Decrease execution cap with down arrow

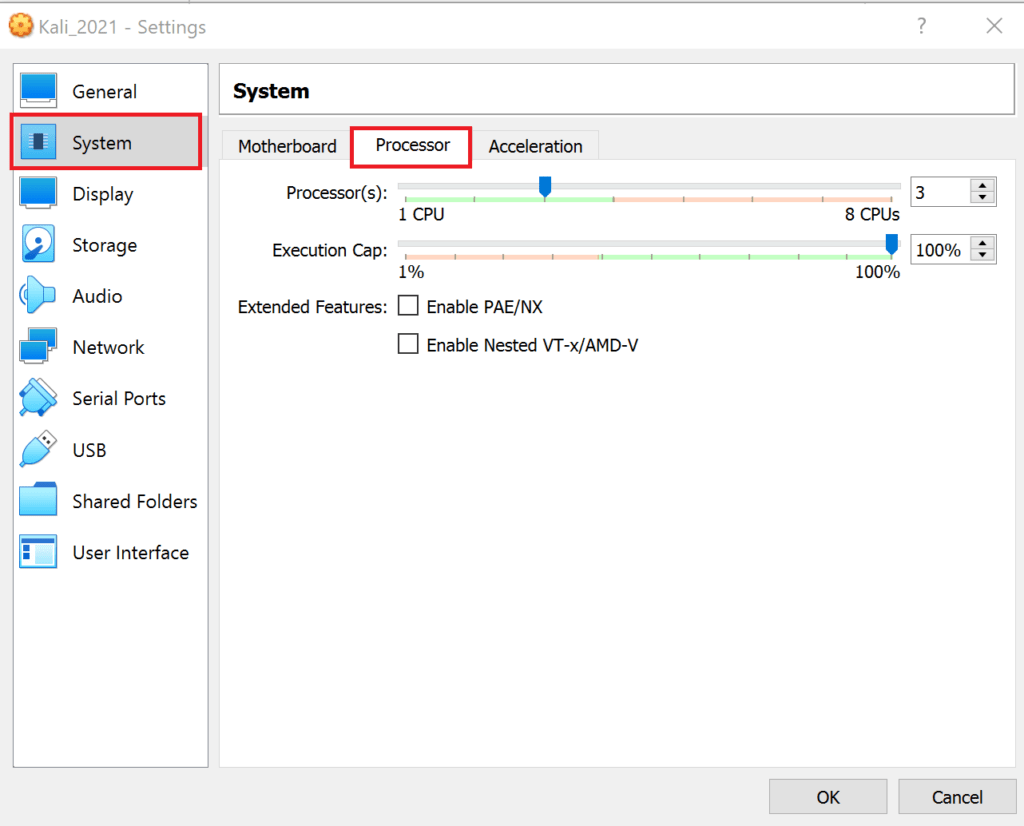point(982,255)
